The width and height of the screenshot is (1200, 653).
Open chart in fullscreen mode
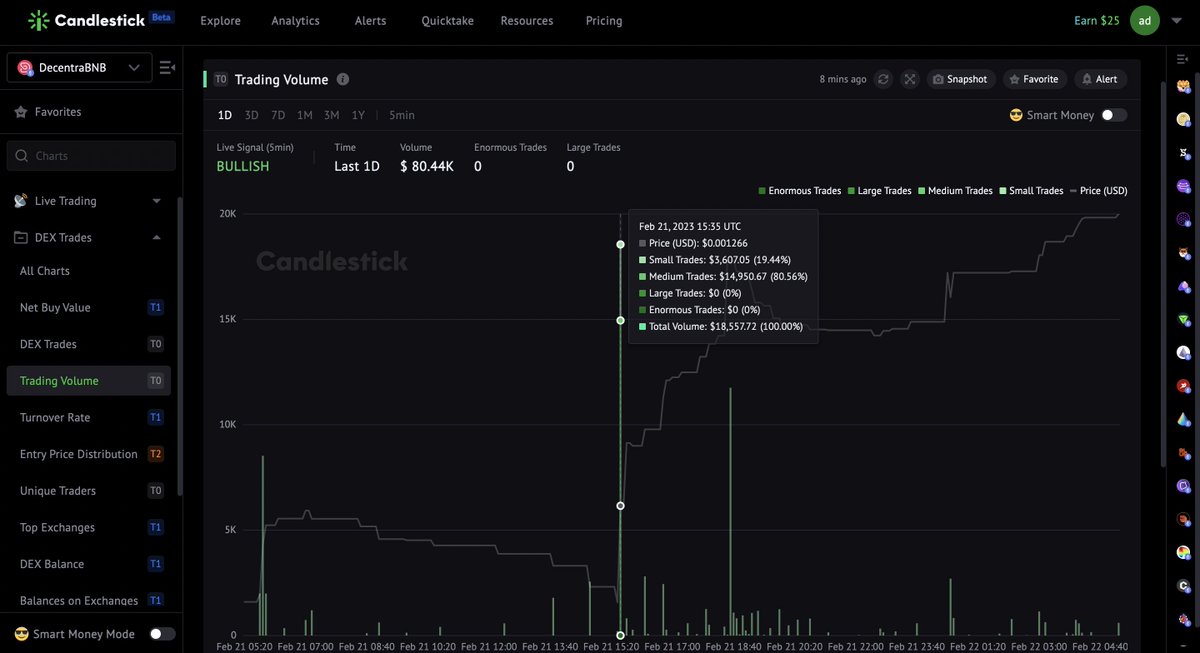(x=909, y=79)
